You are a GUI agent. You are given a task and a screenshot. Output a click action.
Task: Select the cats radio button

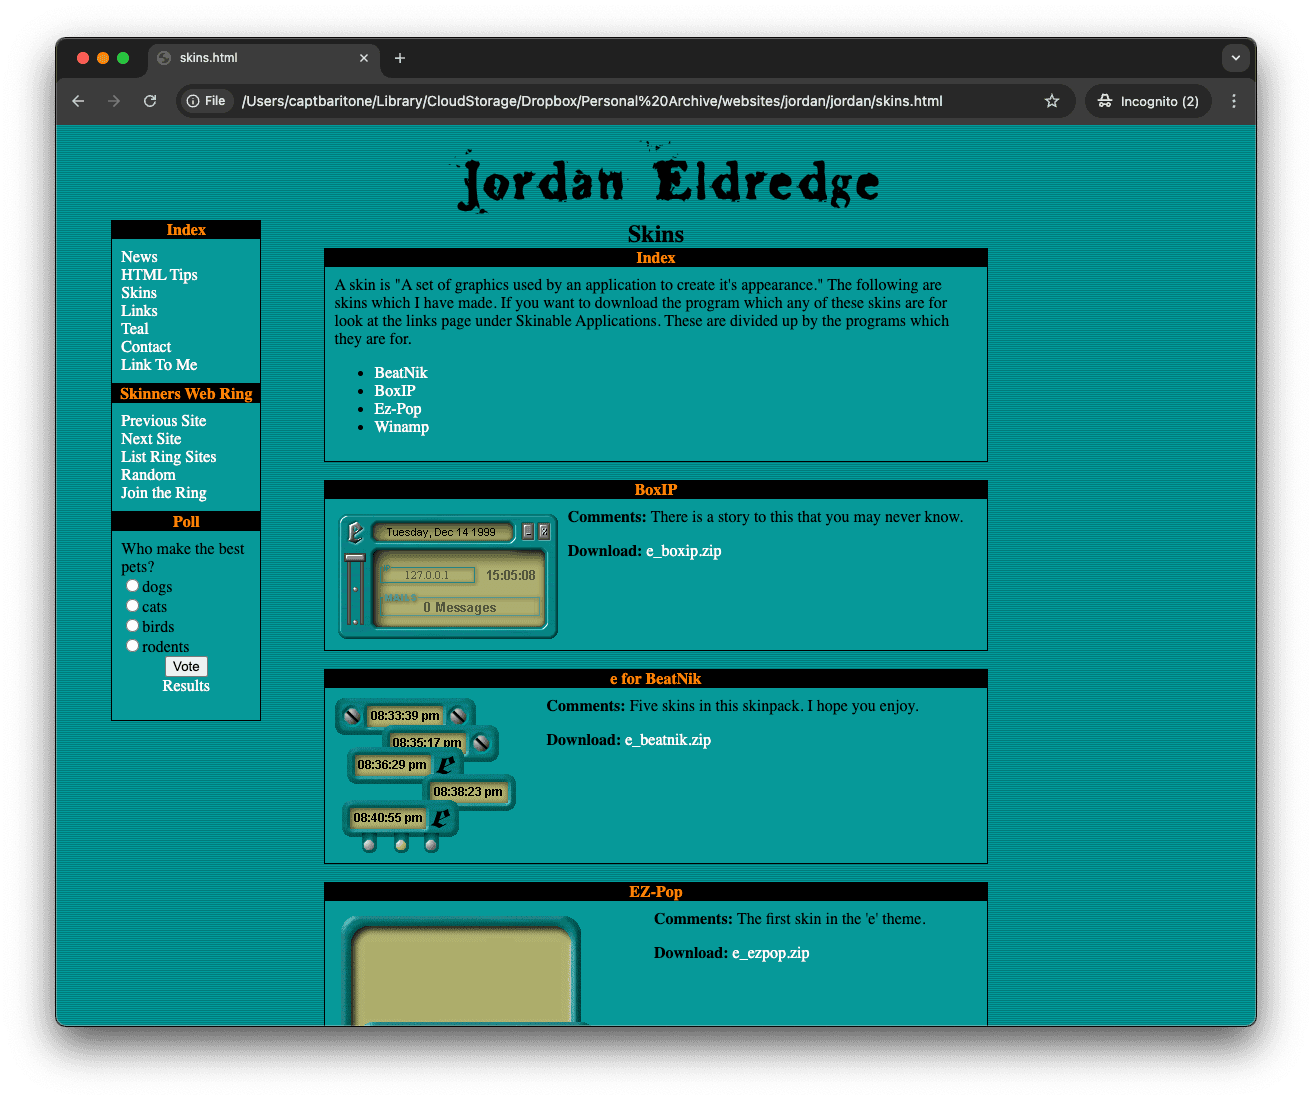coord(132,606)
